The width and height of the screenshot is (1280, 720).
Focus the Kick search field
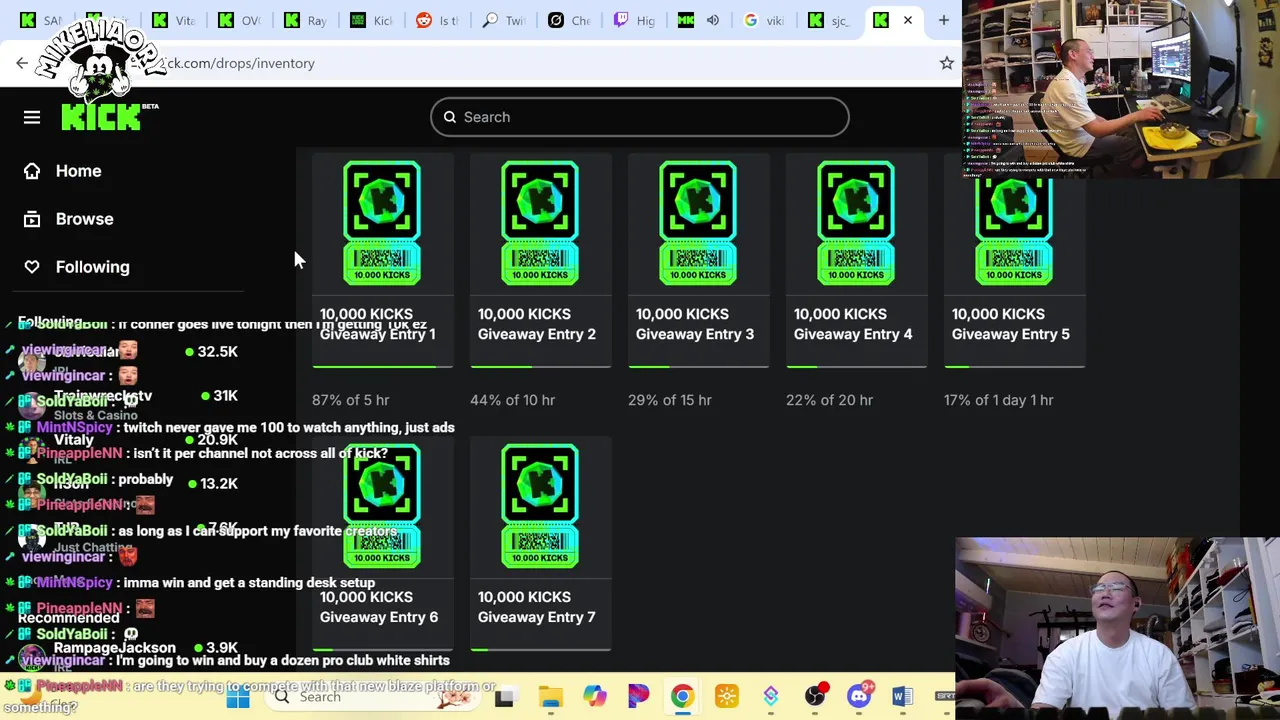[640, 117]
